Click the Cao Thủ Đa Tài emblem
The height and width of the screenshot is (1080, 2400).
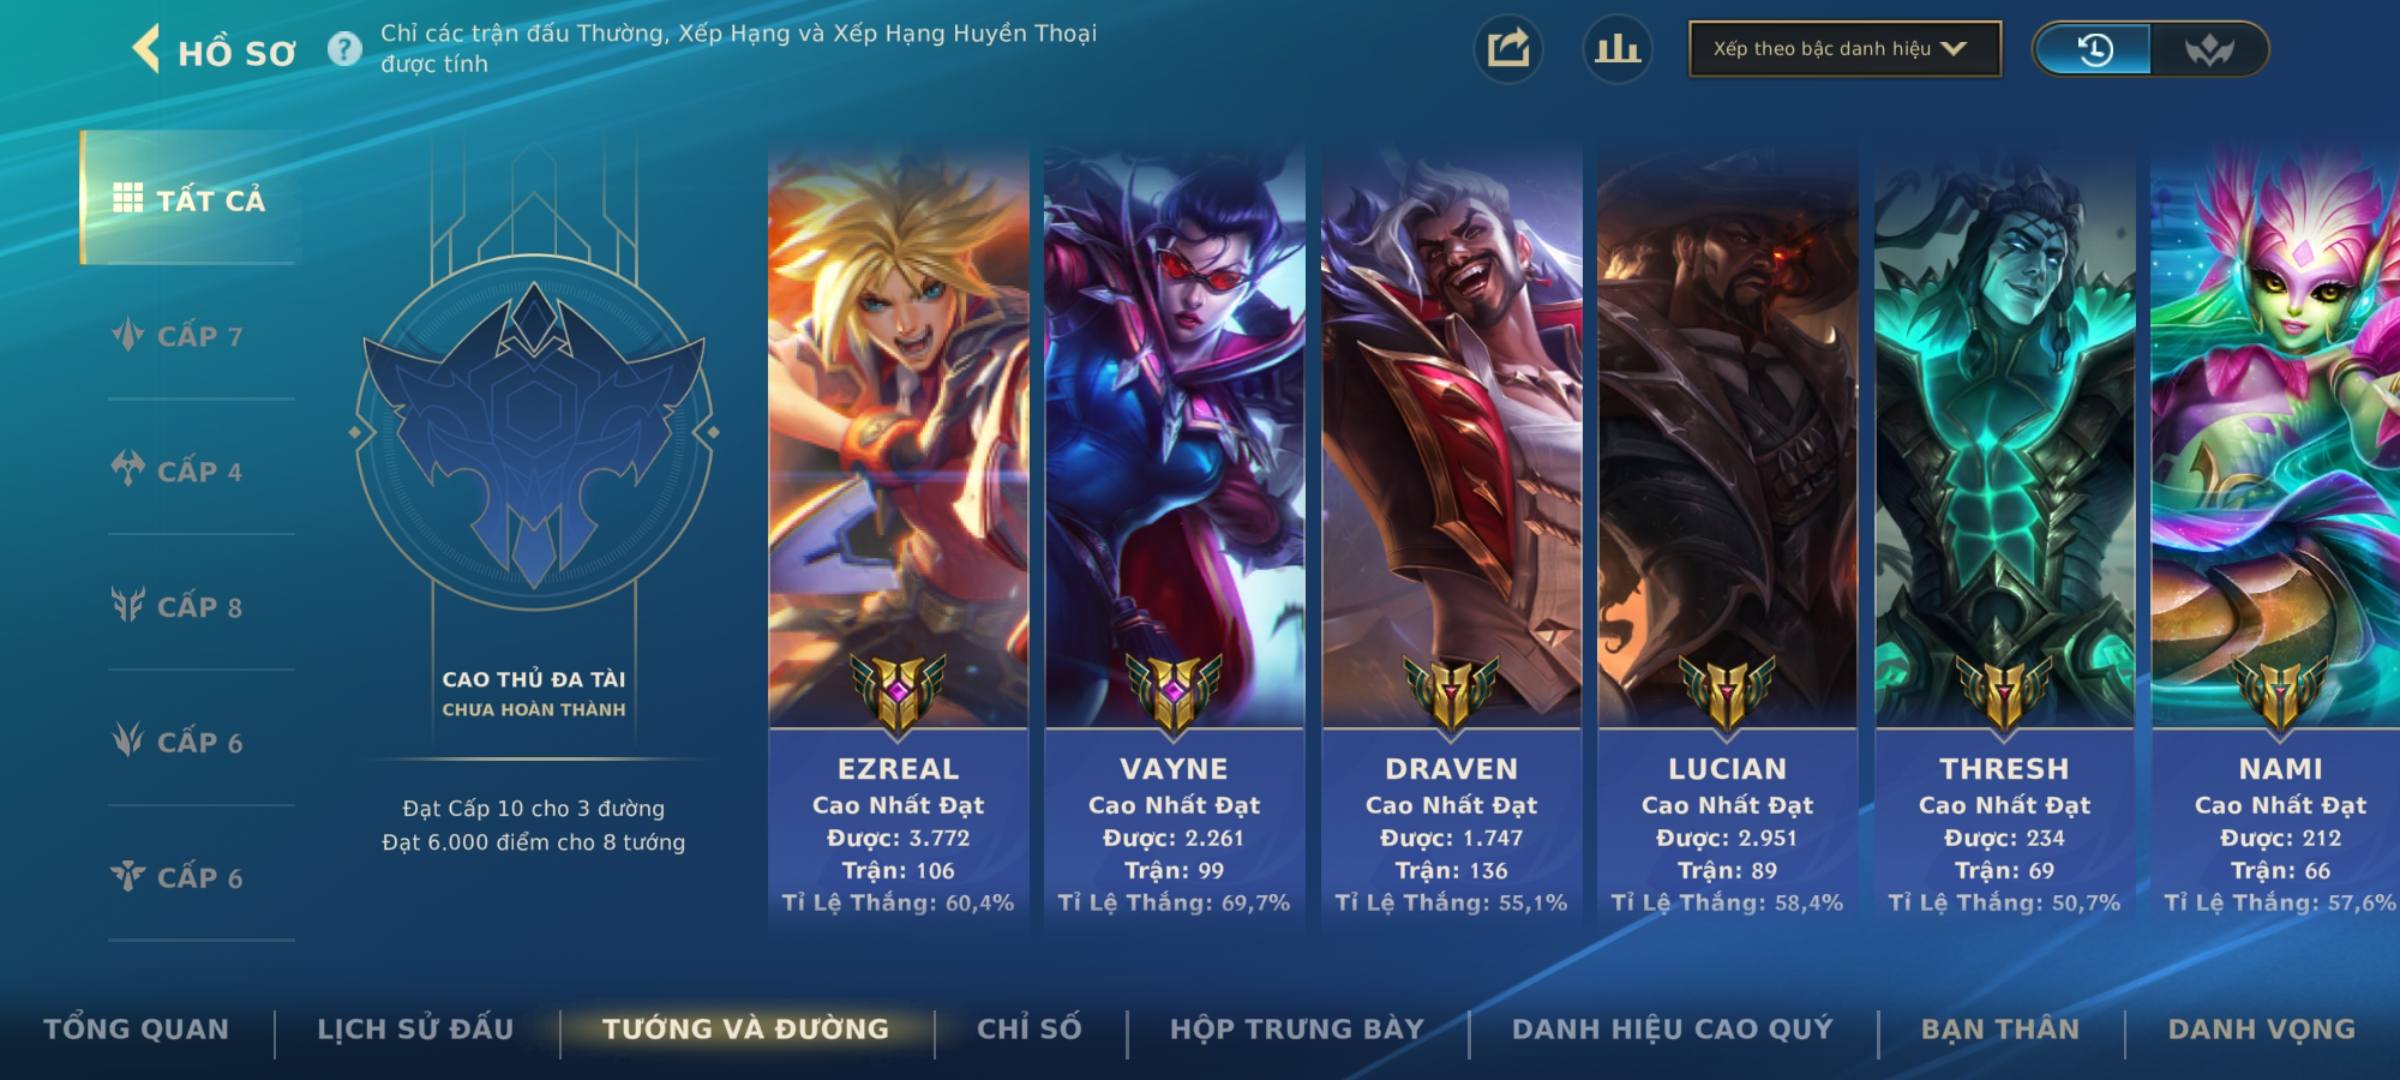coord(534,432)
